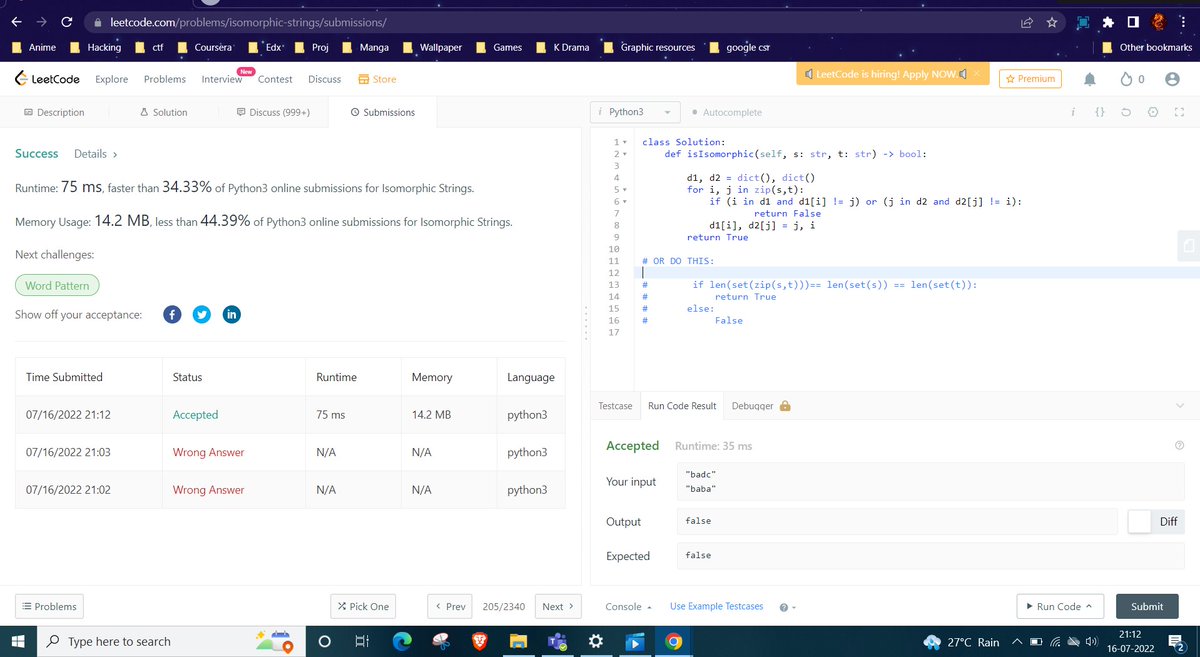Click the browser back arrow
The height and width of the screenshot is (657, 1200).
15,21
